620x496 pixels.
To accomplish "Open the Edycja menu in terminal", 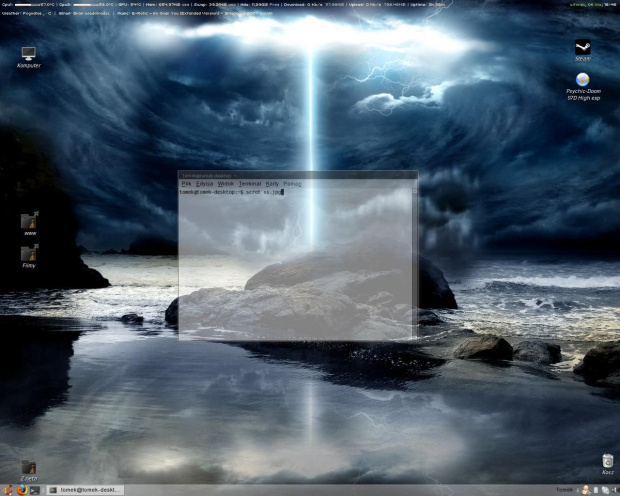I will pyautogui.click(x=204, y=184).
